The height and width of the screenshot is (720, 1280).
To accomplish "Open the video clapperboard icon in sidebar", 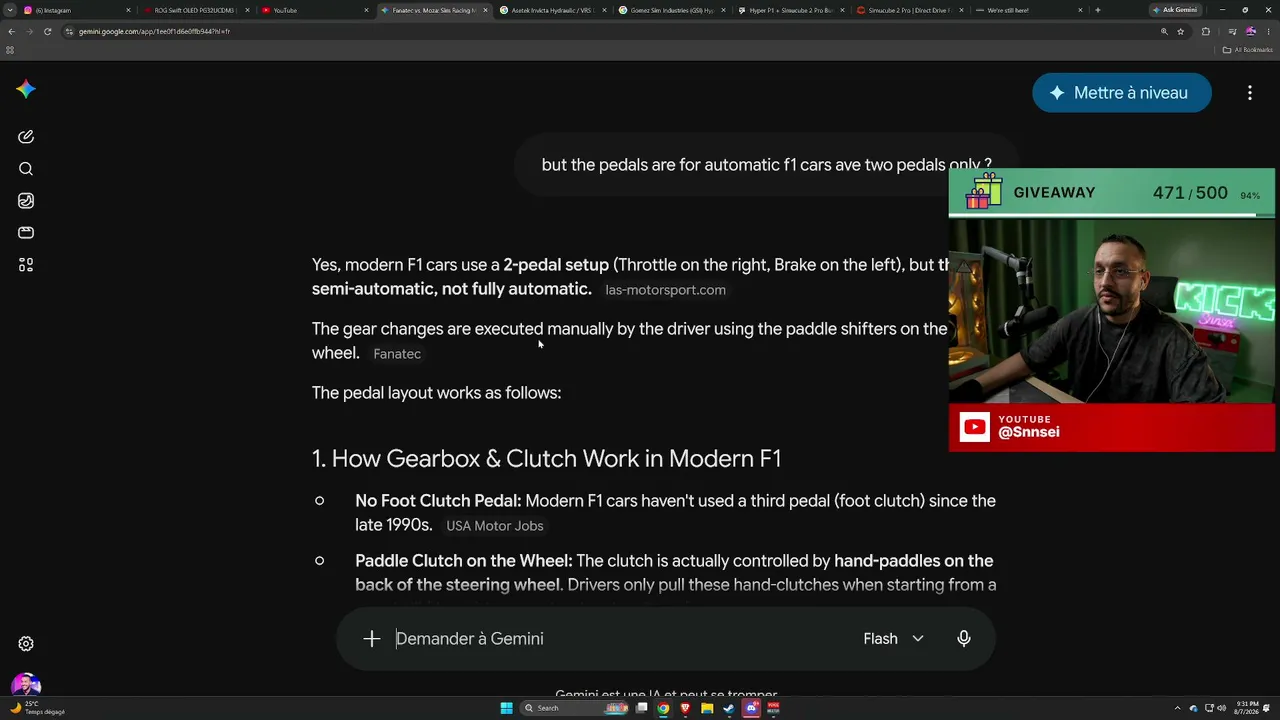I will coord(26,233).
